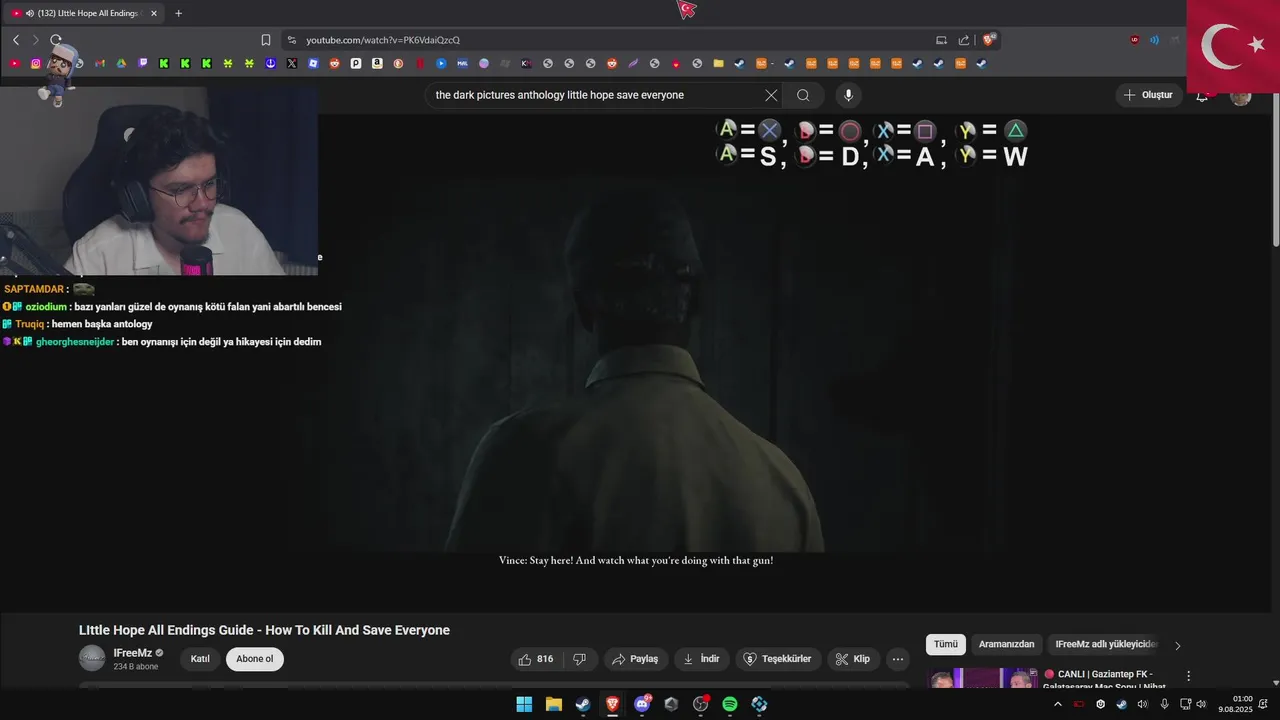
Task: Open the YouTube bookmark in bookmarks bar
Action: (14, 63)
